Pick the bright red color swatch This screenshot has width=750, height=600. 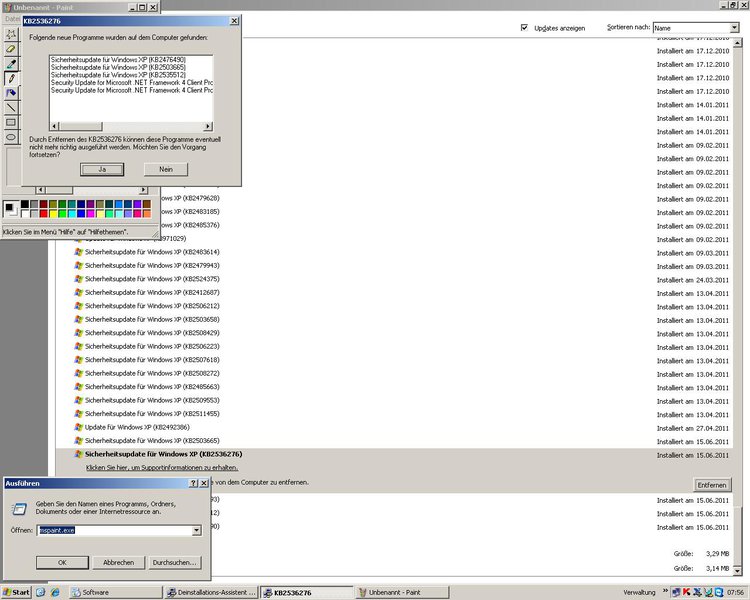[x=44, y=213]
